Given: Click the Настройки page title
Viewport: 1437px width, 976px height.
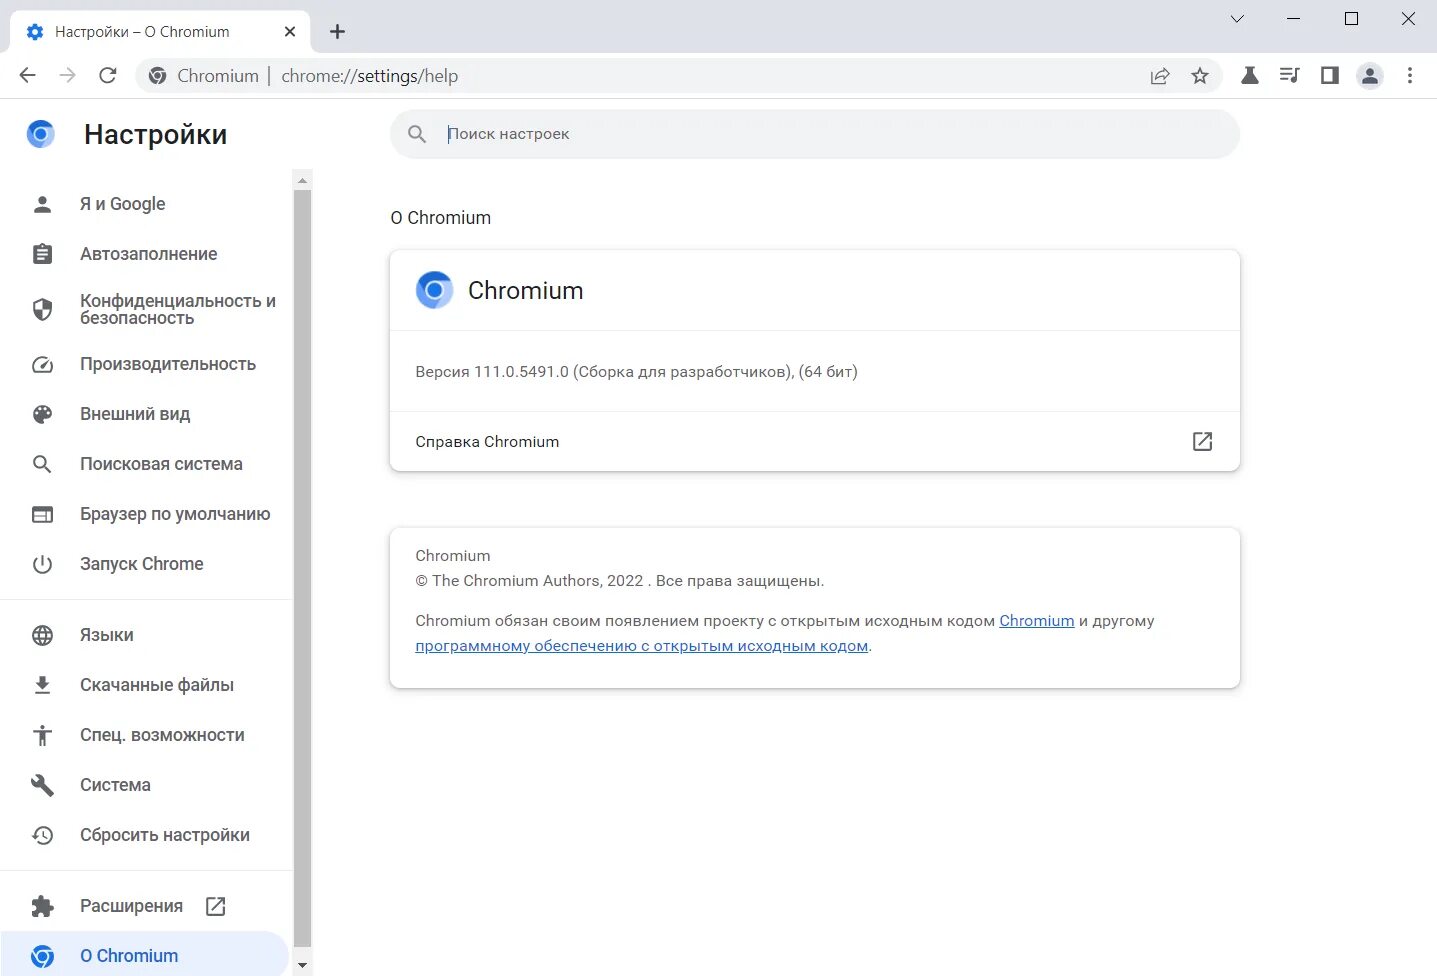Looking at the screenshot, I should [155, 134].
